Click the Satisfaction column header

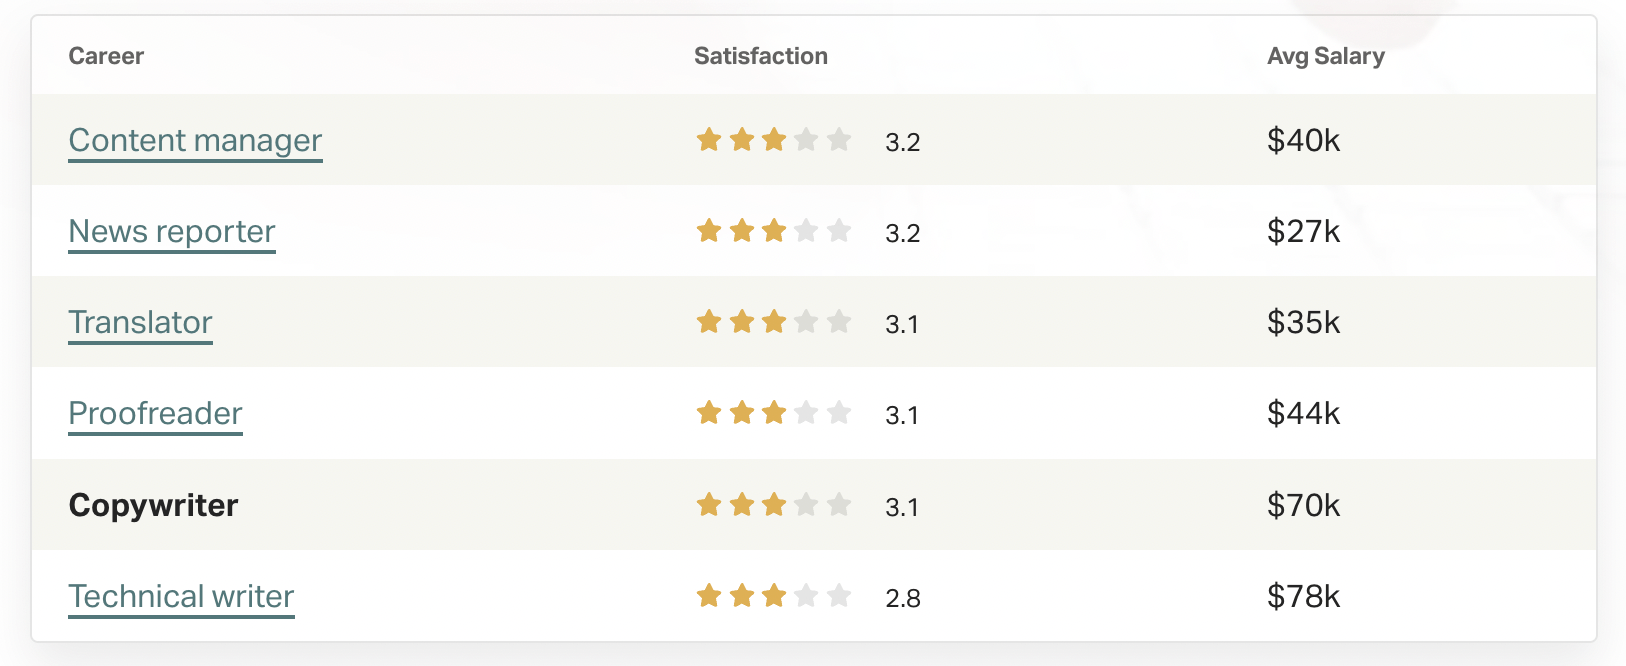761,56
